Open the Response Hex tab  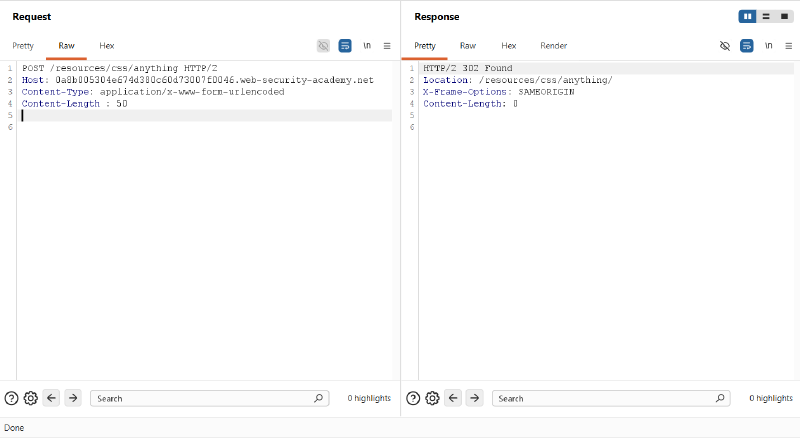pos(509,46)
